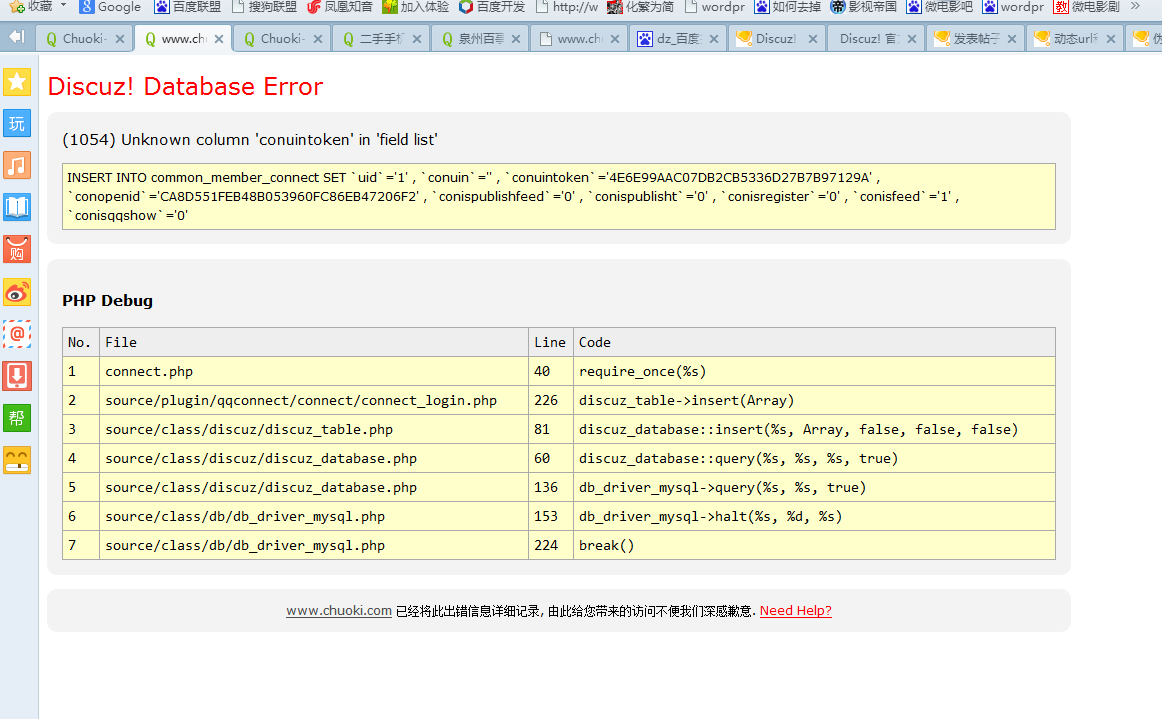Open the Google bookmark
This screenshot has width=1162, height=719.
coord(110,7)
